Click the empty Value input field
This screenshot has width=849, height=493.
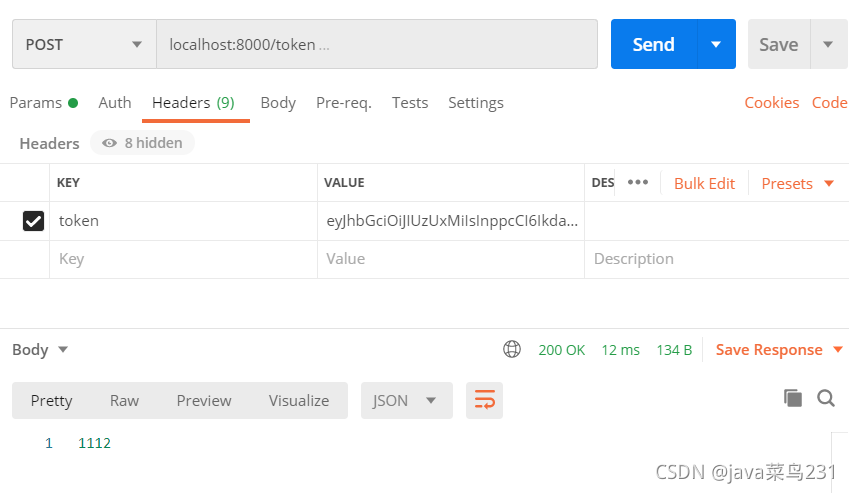pyautogui.click(x=451, y=259)
